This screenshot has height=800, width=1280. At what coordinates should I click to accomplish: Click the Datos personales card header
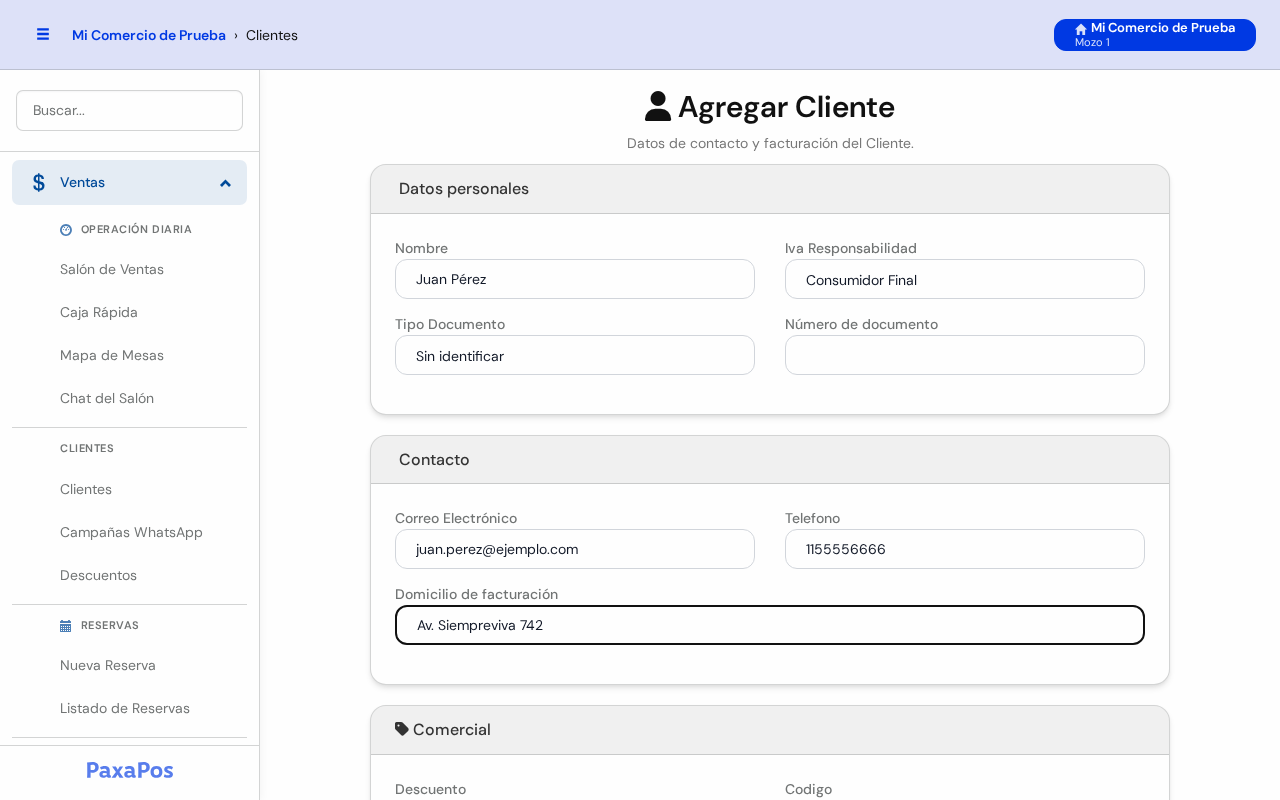(x=770, y=189)
